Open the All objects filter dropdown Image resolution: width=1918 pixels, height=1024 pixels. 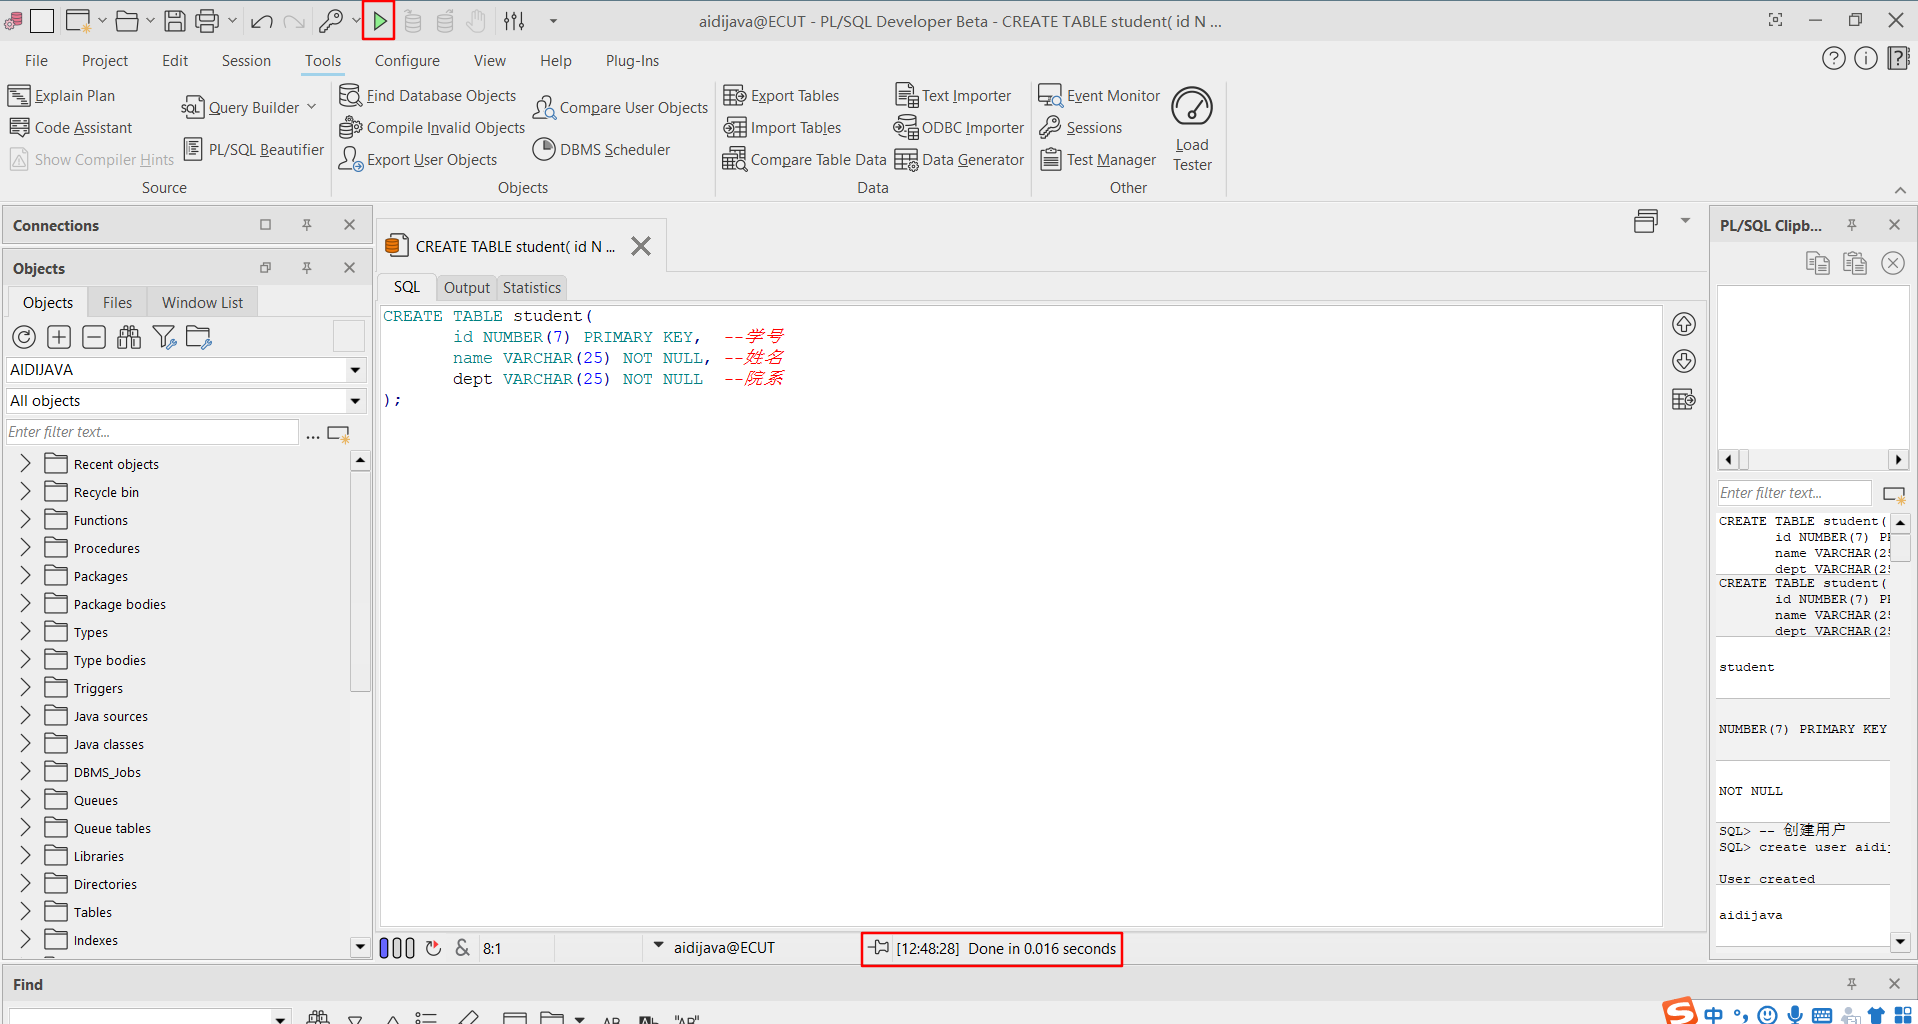[x=355, y=401]
